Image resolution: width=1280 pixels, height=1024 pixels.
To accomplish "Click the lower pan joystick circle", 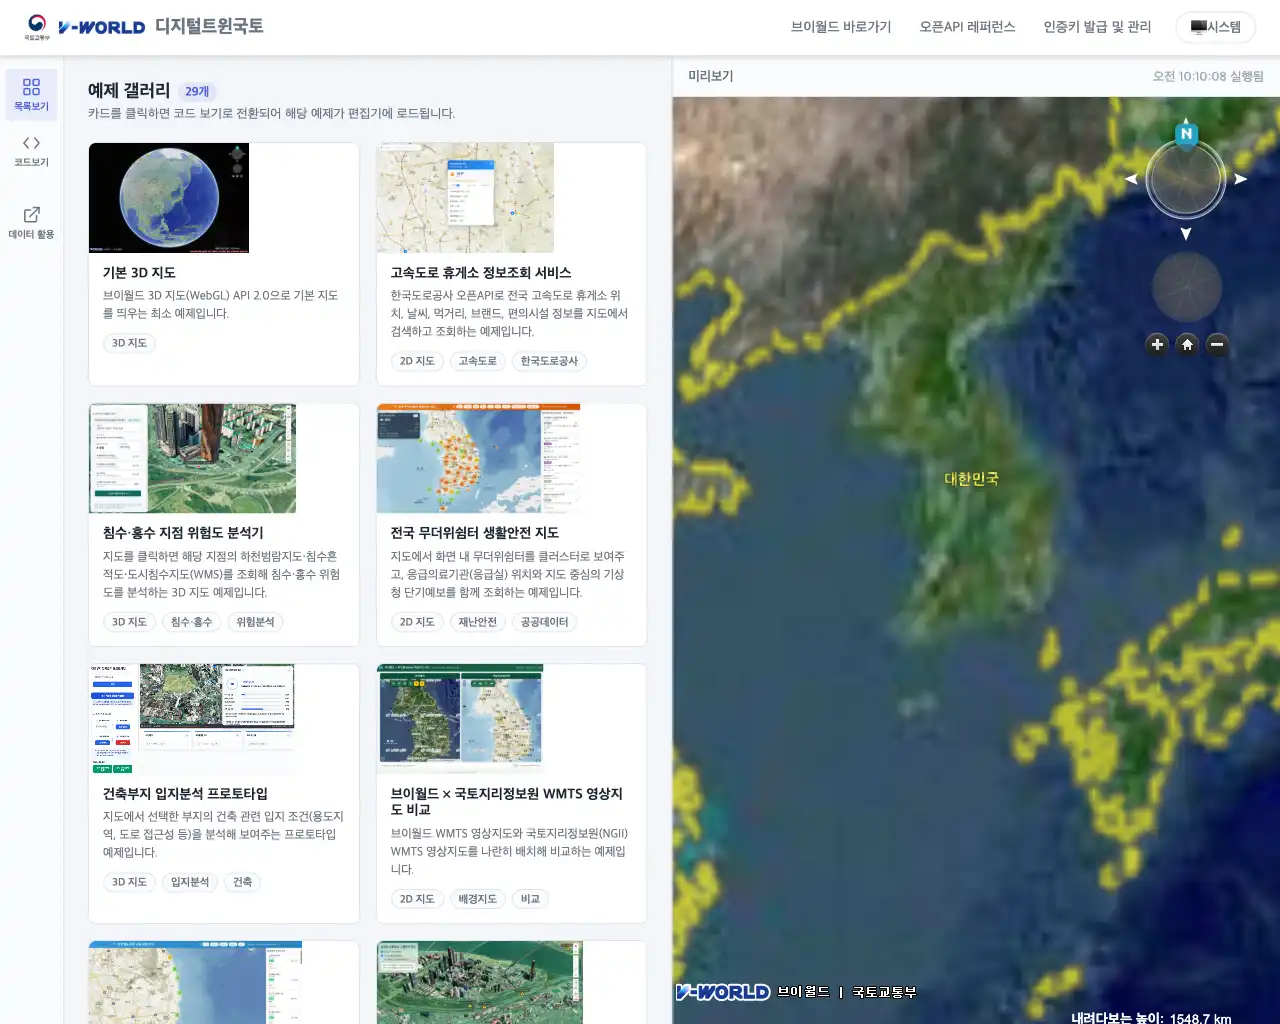I will point(1187,287).
